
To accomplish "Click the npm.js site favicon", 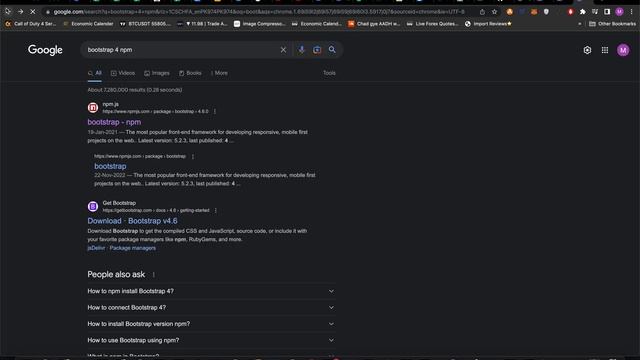I will [93, 108].
